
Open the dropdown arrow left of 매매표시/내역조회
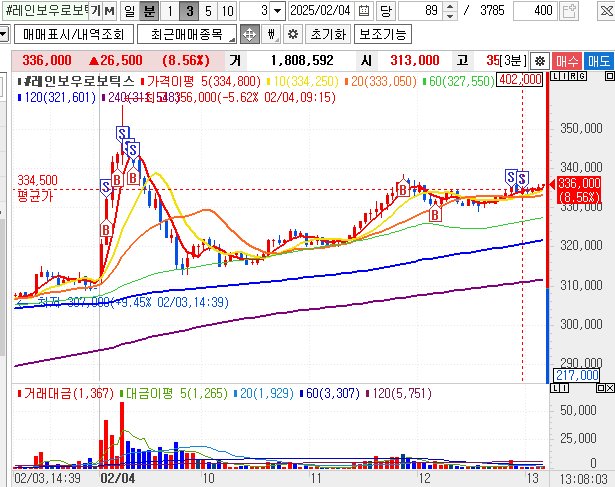4,35
